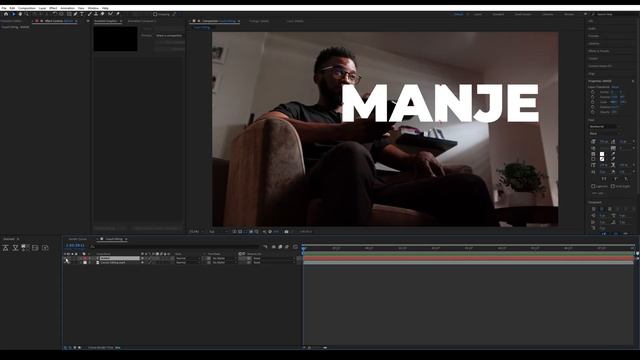This screenshot has height=360, width=640.
Task: Click the left align paragraph icon
Action: [593, 209]
